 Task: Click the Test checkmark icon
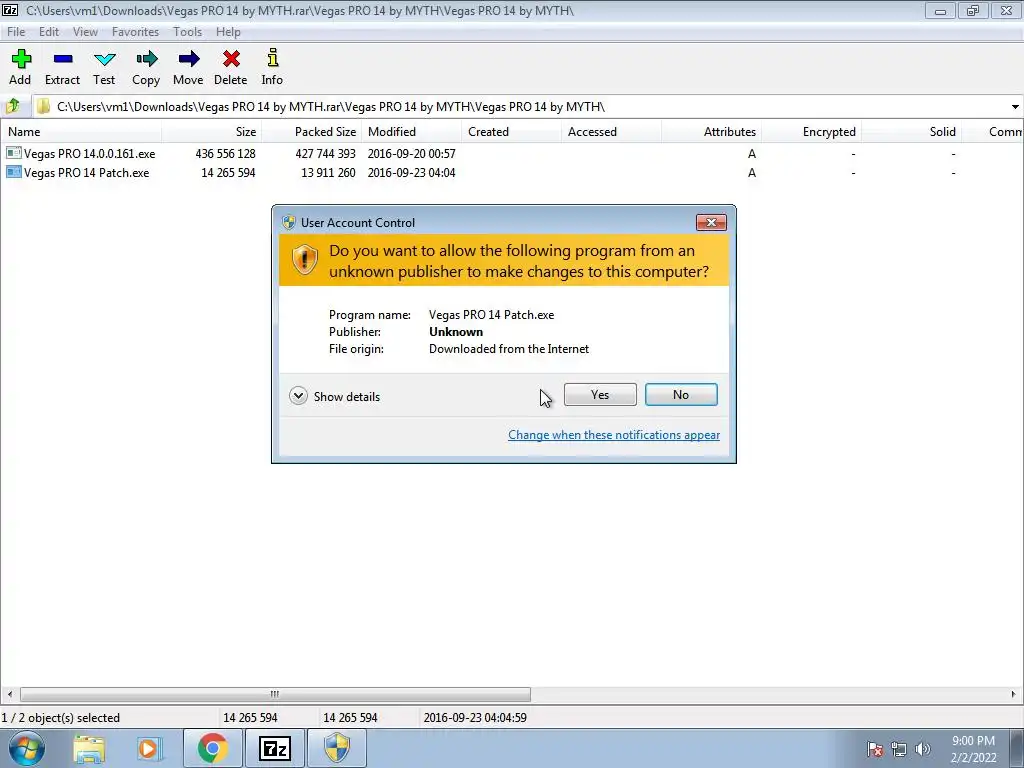point(104,59)
